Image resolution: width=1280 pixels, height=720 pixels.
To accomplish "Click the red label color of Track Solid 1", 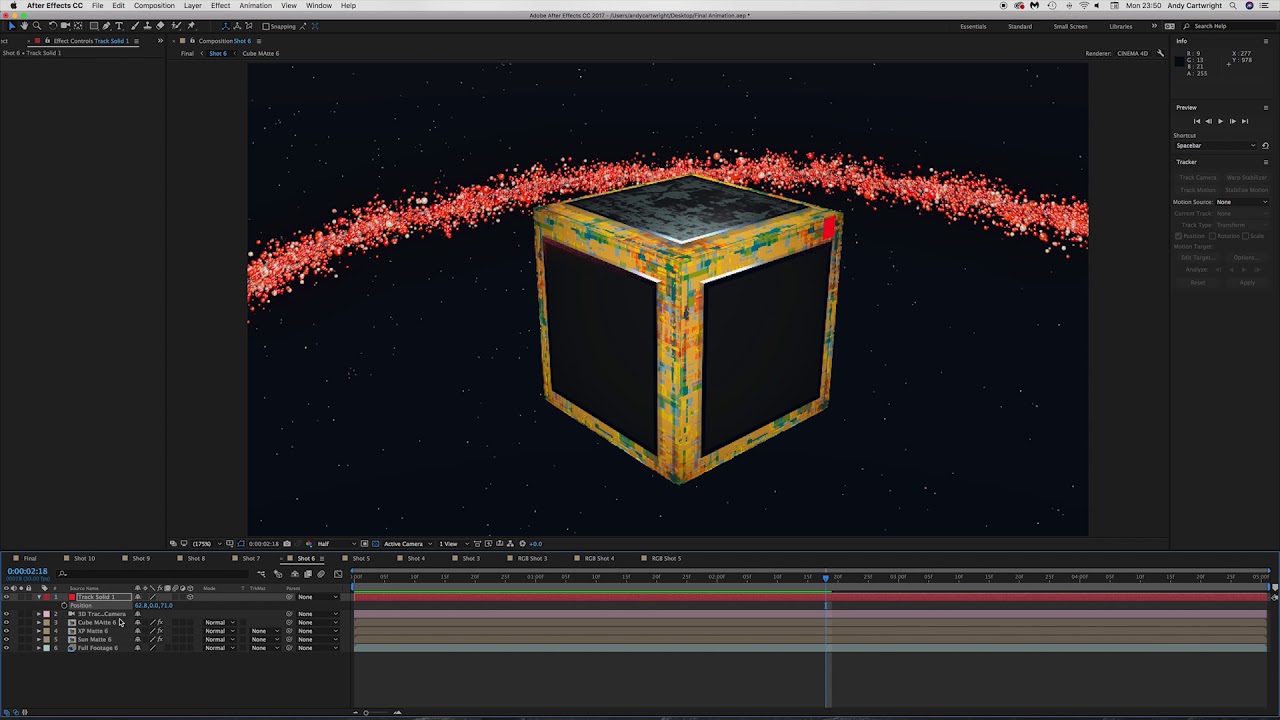I will point(46,597).
